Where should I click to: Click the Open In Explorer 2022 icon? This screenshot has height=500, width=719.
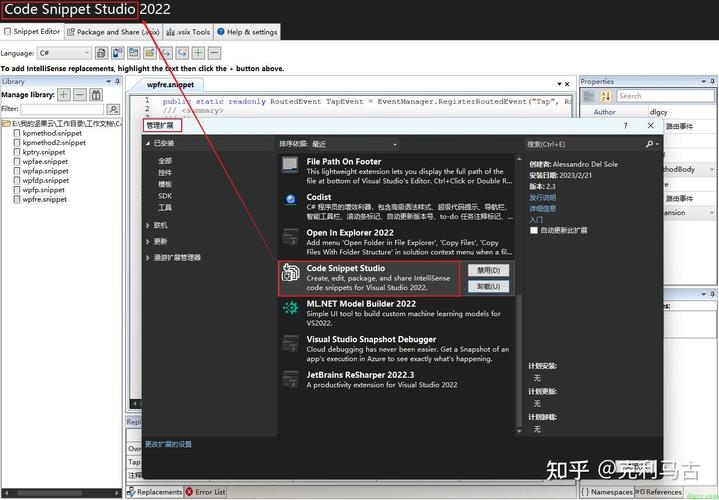(x=290, y=236)
